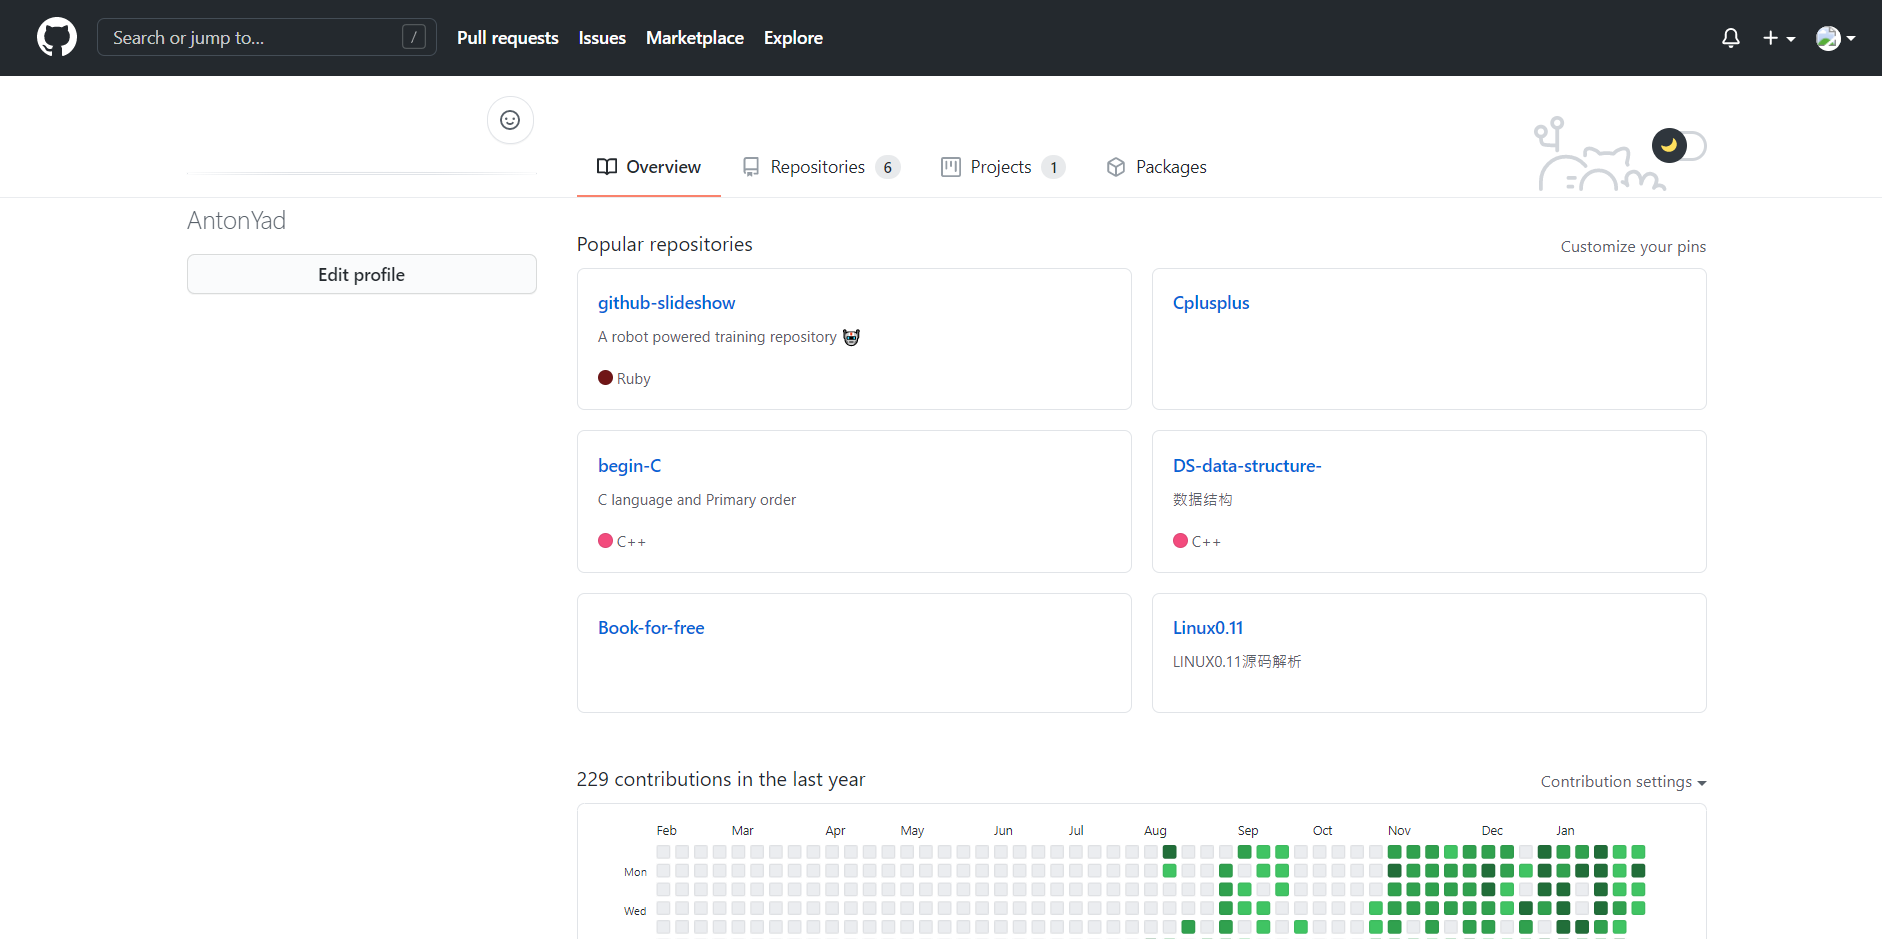This screenshot has height=939, width=1882.
Task: Click the Wed row label in contribution graph
Action: pyautogui.click(x=635, y=911)
